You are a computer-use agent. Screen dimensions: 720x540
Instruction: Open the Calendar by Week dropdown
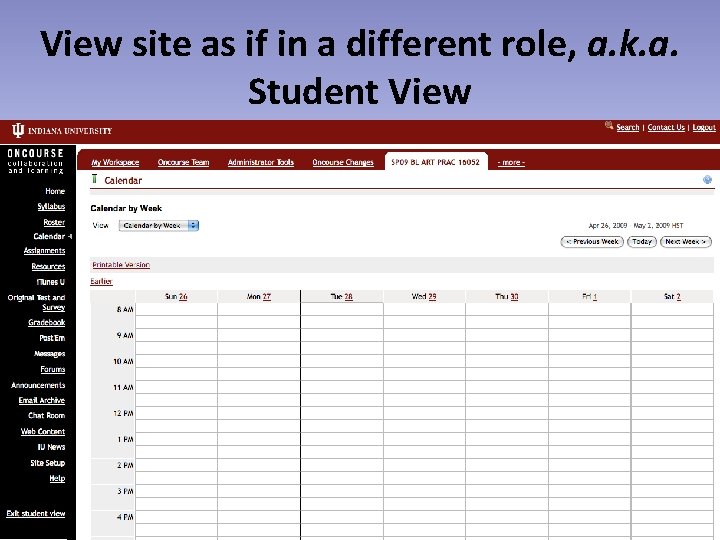[x=159, y=225]
